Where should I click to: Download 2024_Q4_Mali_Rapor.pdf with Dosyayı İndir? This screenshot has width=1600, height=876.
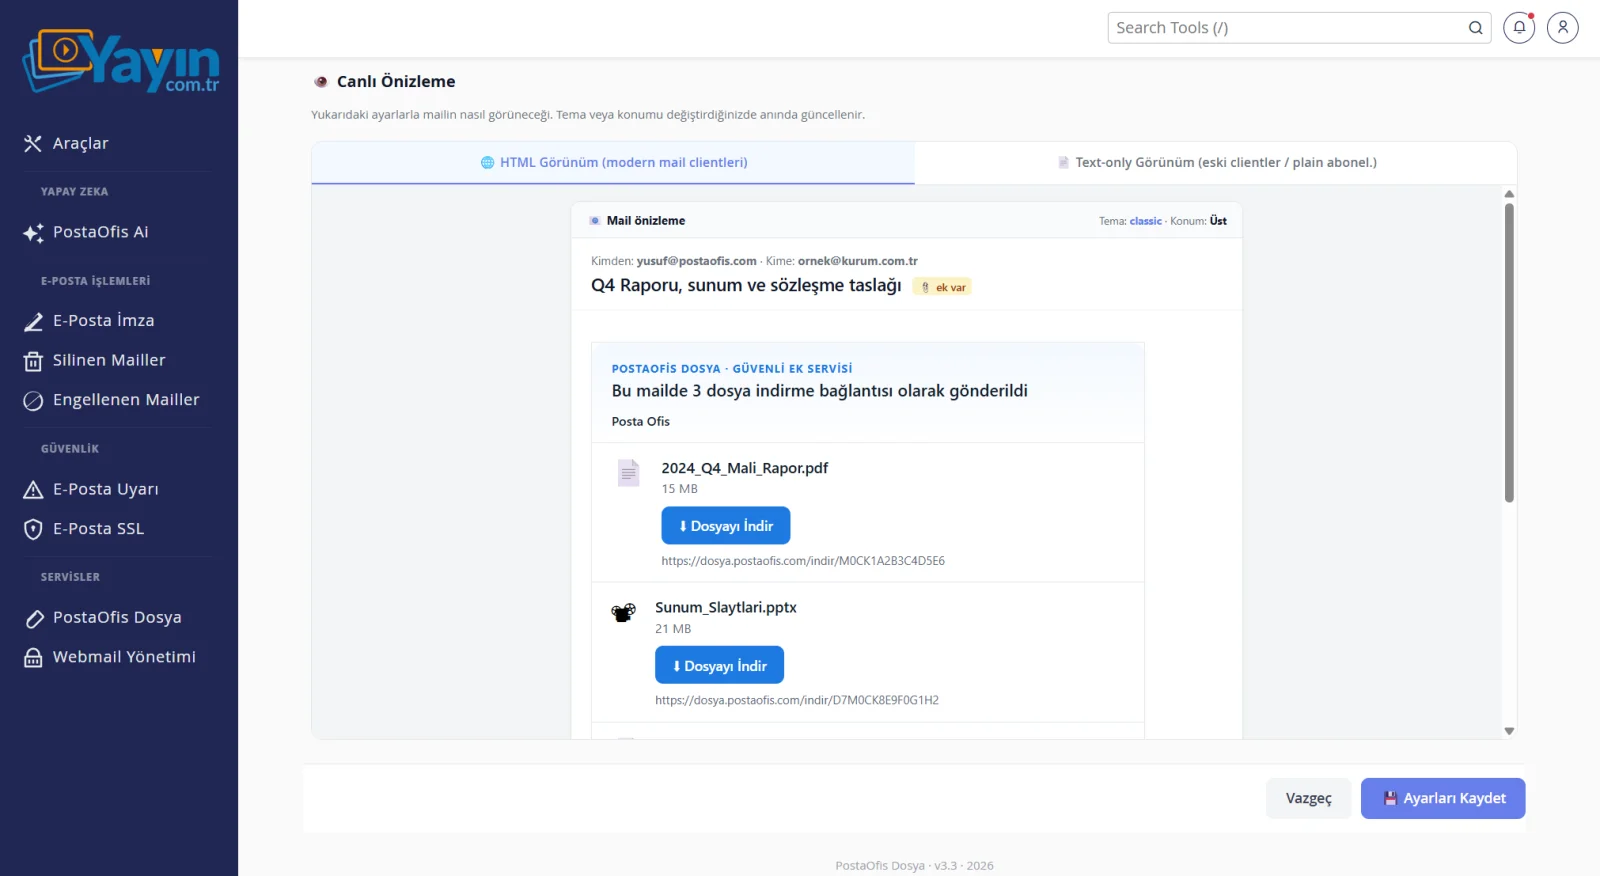click(726, 526)
